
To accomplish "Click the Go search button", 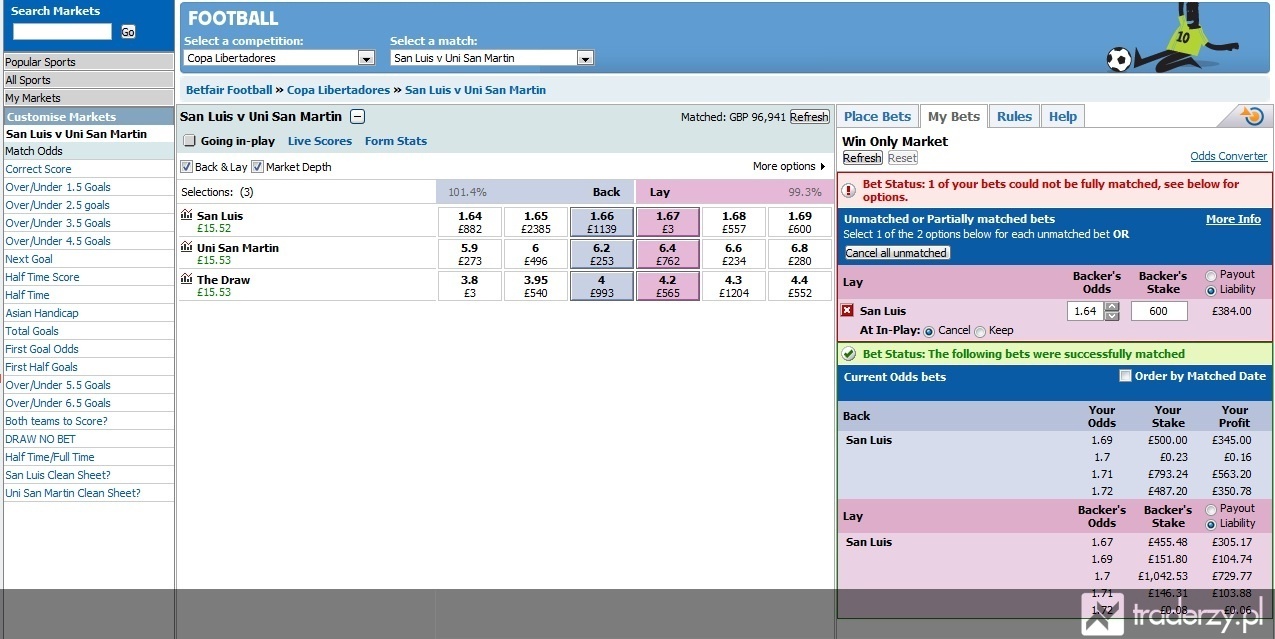I will 128,32.
